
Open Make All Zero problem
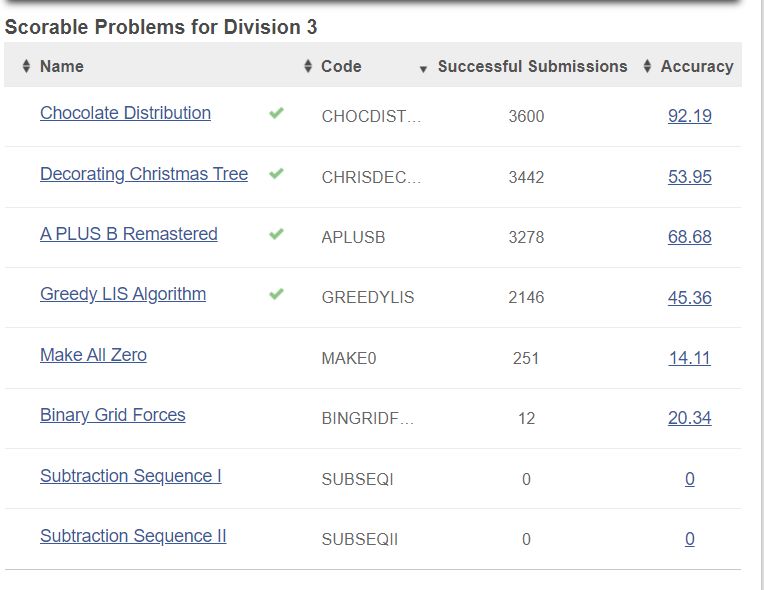[x=93, y=355]
